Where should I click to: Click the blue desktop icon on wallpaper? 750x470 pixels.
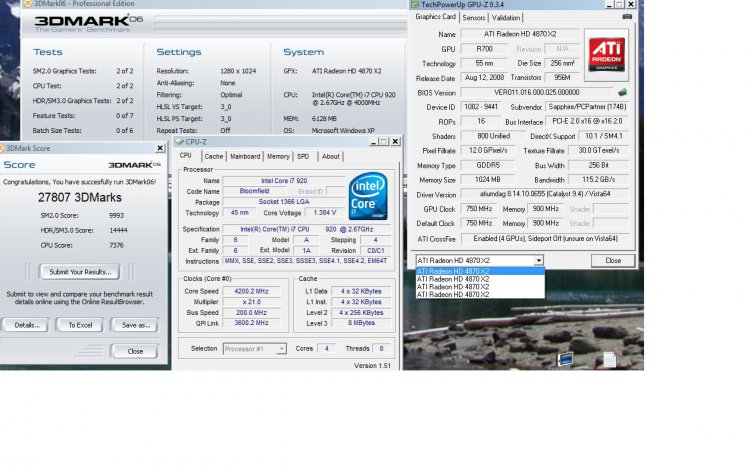tap(565, 359)
